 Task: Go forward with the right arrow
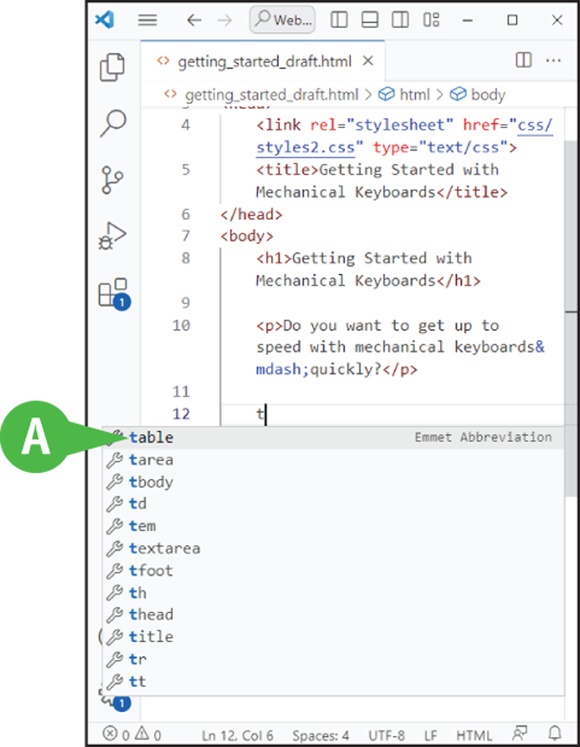coord(224,20)
